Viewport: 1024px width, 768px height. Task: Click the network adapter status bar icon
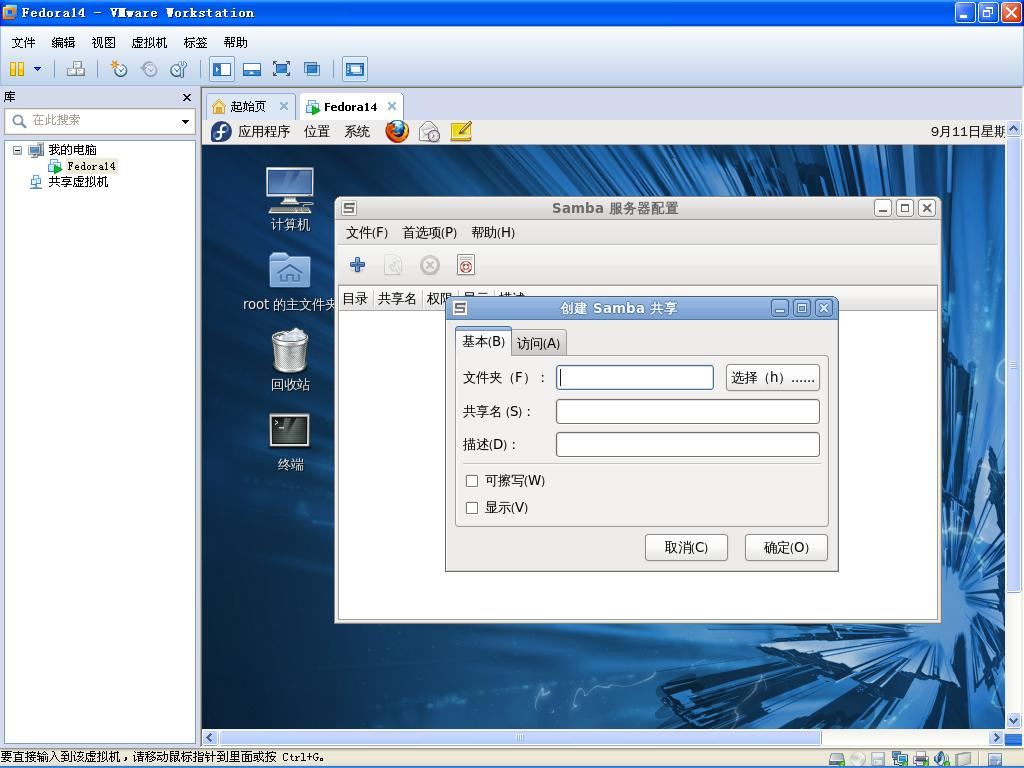point(900,759)
